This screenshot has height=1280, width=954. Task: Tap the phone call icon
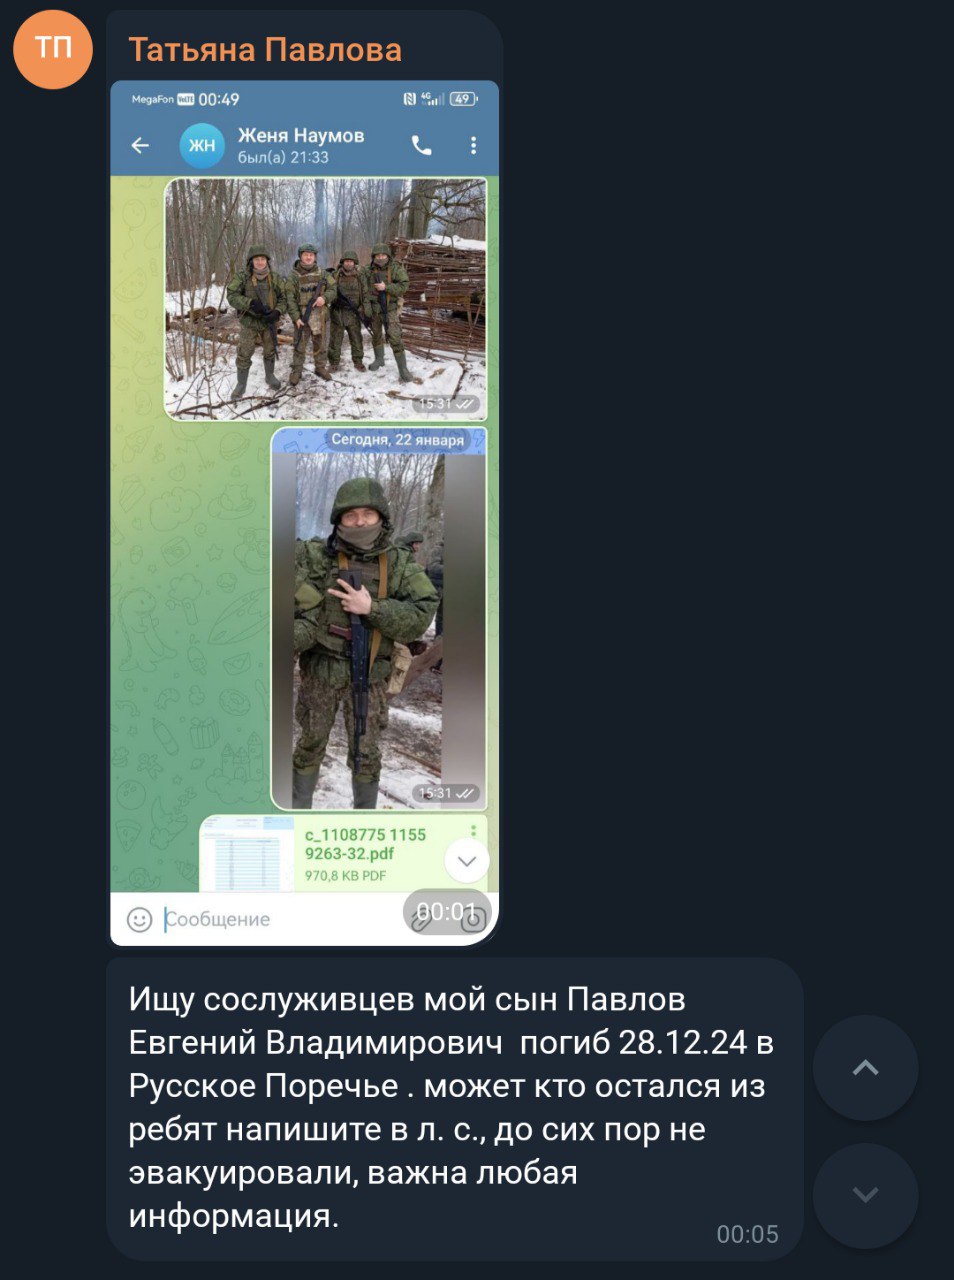(x=422, y=146)
